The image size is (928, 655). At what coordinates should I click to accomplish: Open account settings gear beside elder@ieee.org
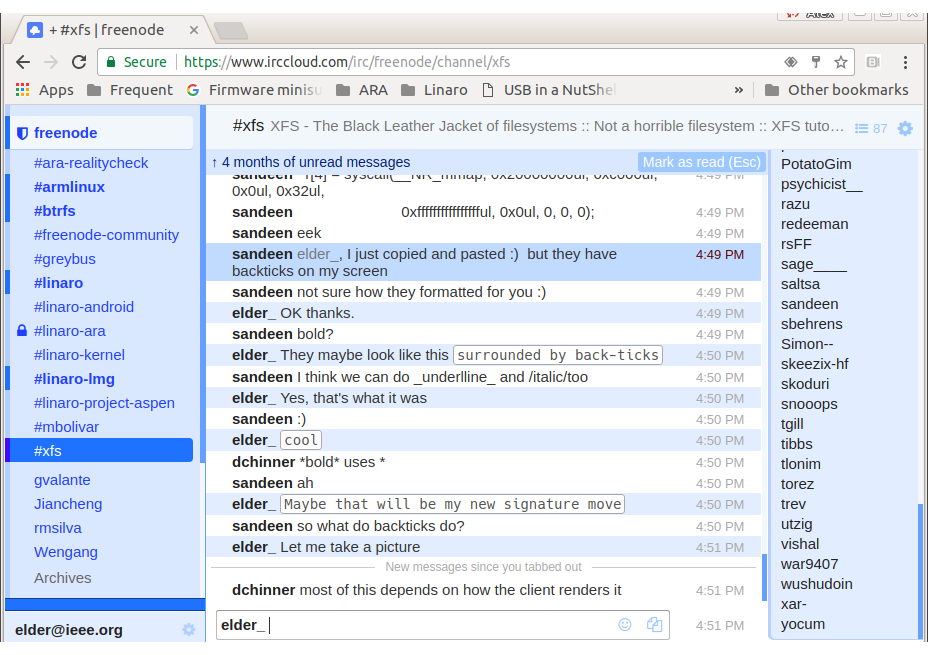[189, 630]
